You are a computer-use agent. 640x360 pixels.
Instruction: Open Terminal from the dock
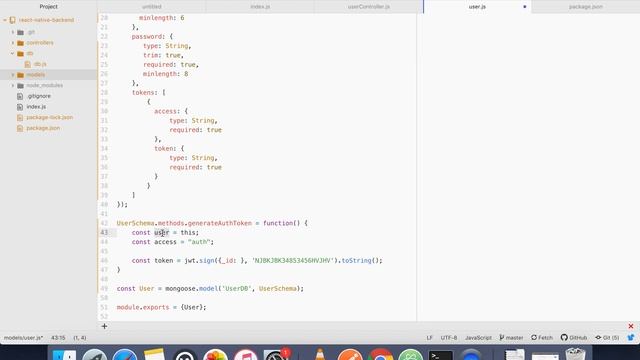coord(441,355)
